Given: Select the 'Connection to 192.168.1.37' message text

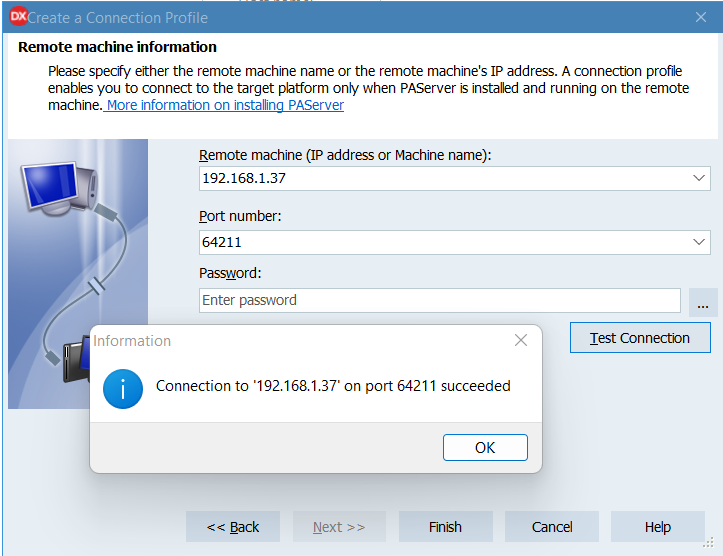Looking at the screenshot, I should click(333, 386).
